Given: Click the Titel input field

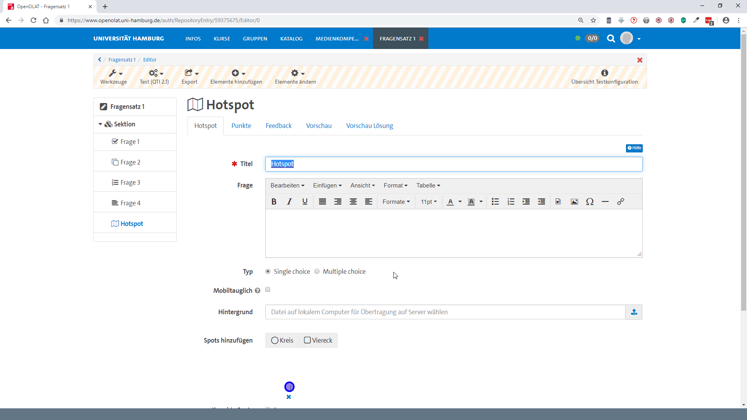Looking at the screenshot, I should pyautogui.click(x=453, y=164).
